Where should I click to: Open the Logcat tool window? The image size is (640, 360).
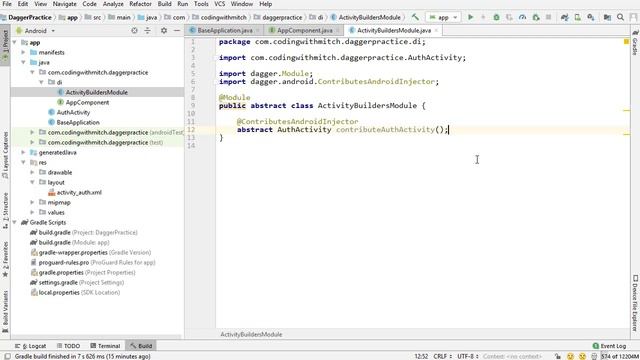31,346
